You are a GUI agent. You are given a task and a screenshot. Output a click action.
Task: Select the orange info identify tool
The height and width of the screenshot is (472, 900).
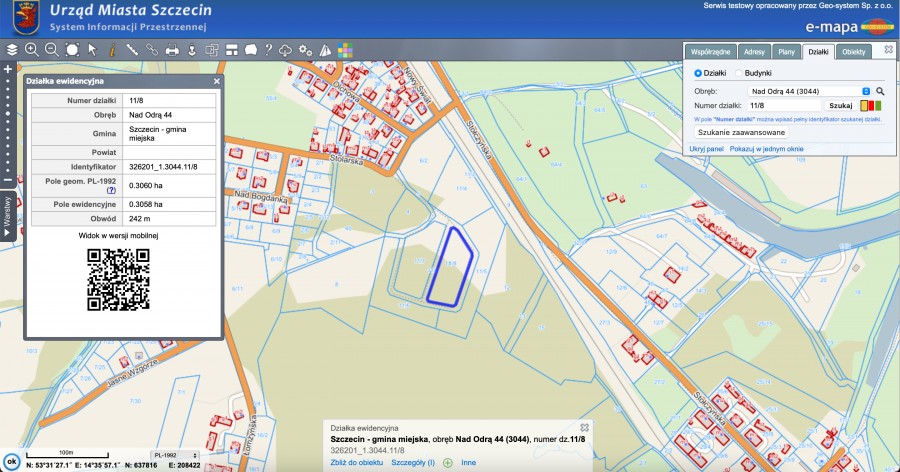coord(112,49)
